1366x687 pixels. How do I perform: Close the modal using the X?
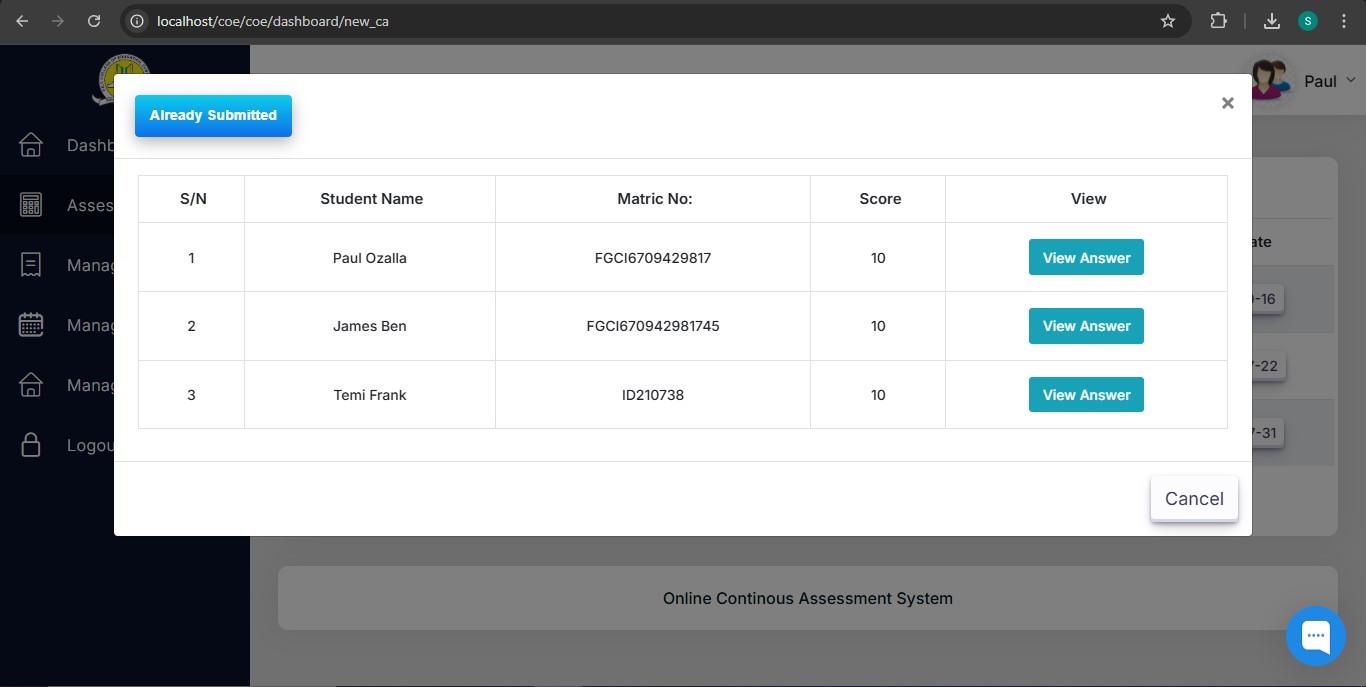1227,103
